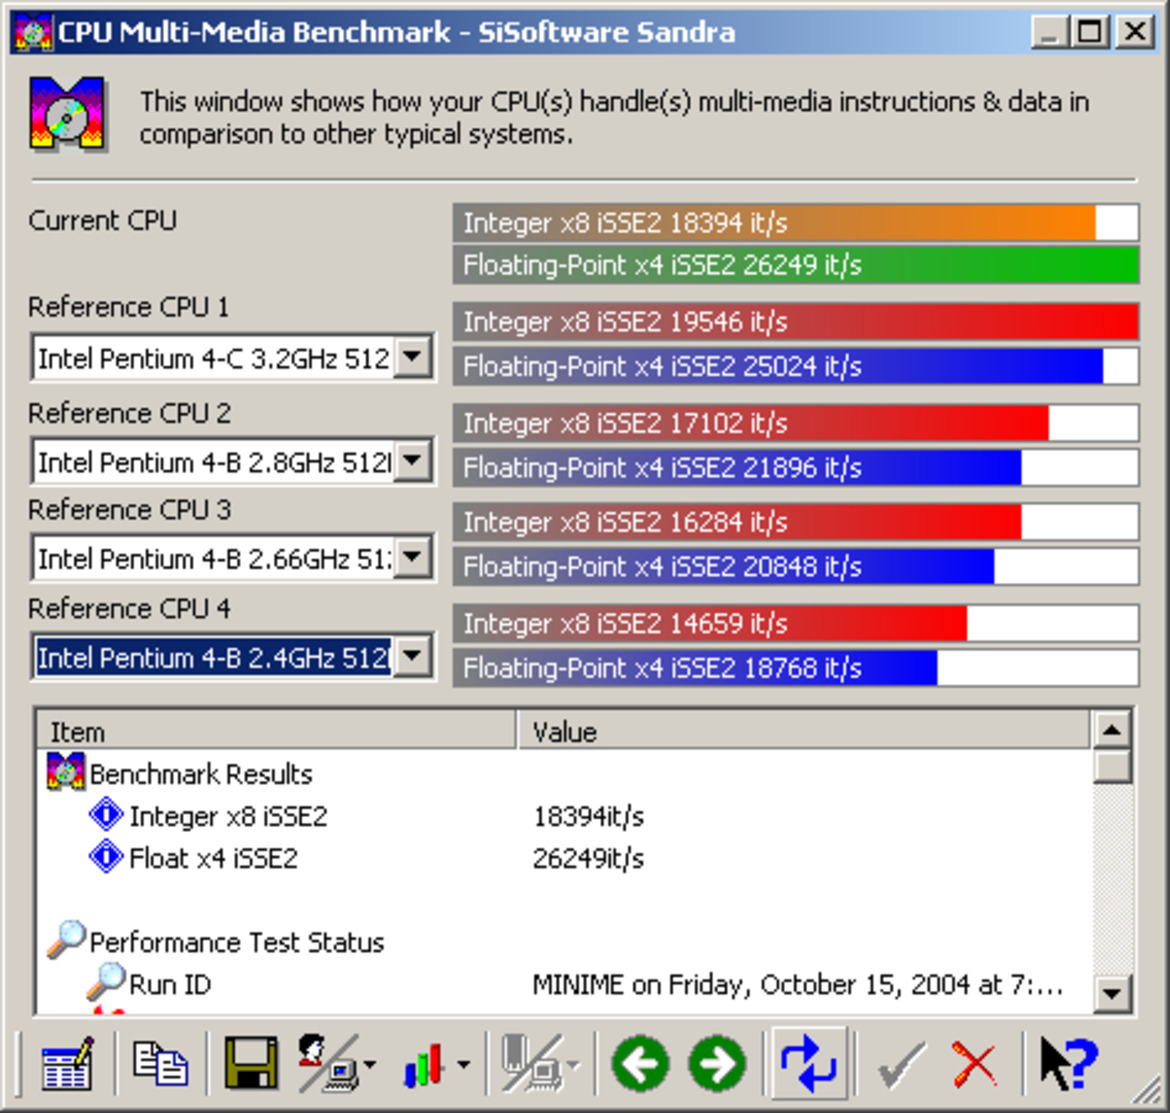
Task: Select the Run ID row
Action: click(x=170, y=984)
